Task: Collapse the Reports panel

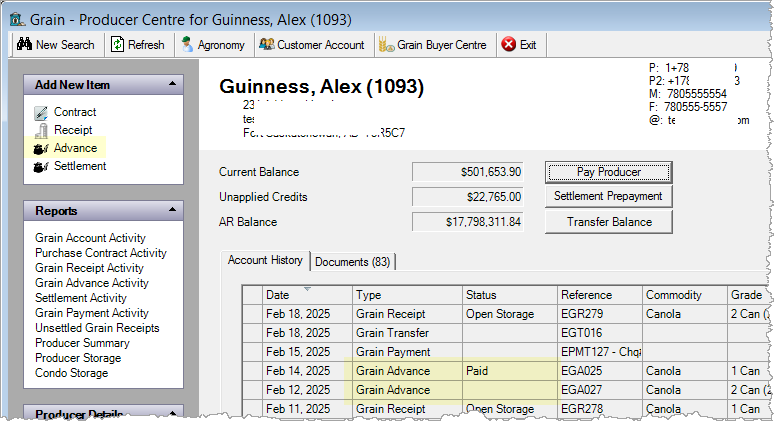Action: tap(172, 210)
